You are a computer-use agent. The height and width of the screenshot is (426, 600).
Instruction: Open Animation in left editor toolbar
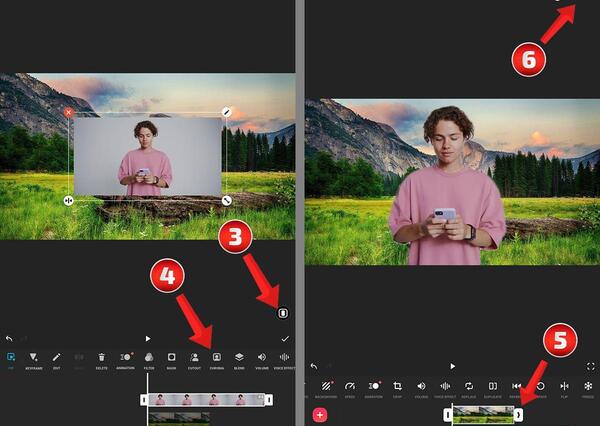point(125,360)
